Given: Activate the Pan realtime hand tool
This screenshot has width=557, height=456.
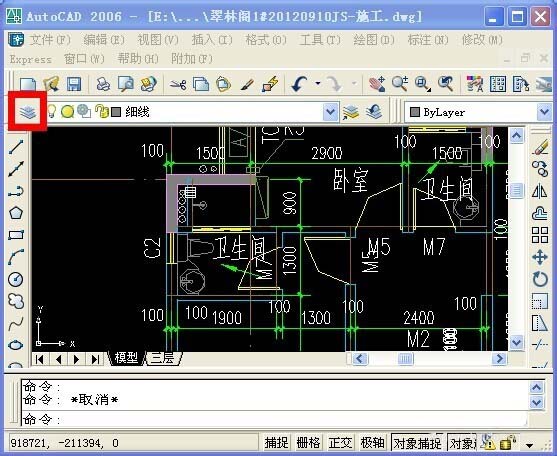Looking at the screenshot, I should pos(377,84).
